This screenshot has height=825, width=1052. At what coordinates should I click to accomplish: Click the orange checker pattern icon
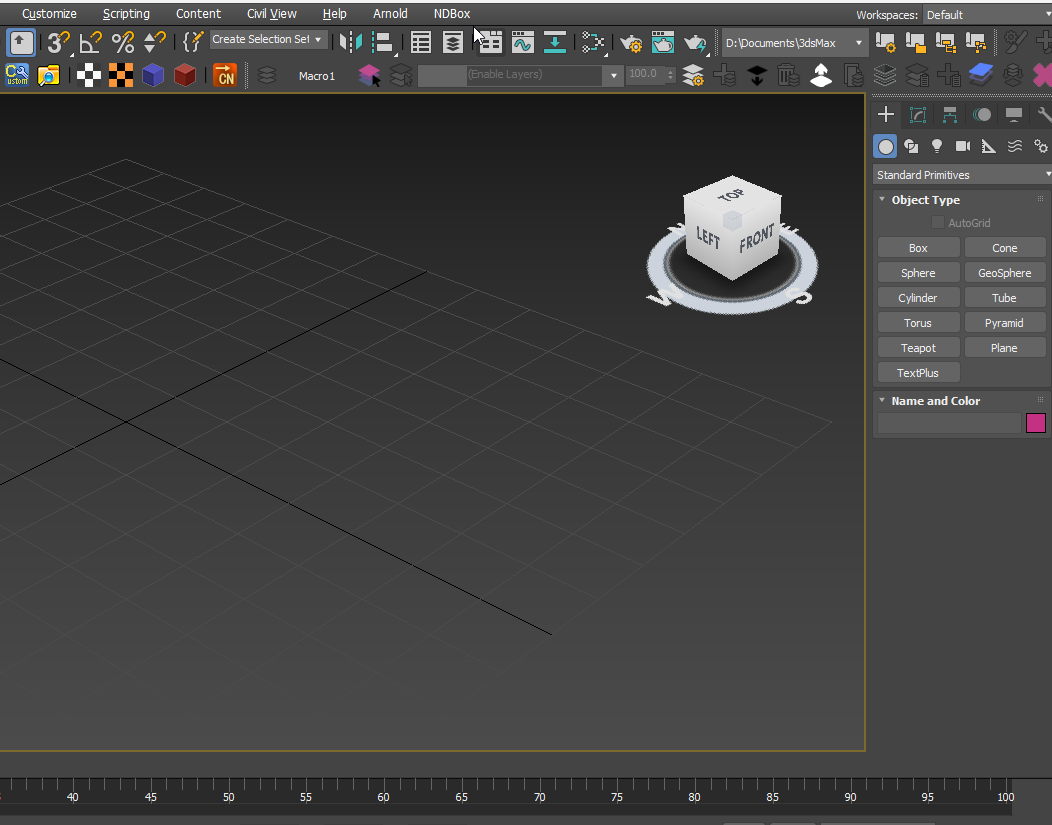121,75
